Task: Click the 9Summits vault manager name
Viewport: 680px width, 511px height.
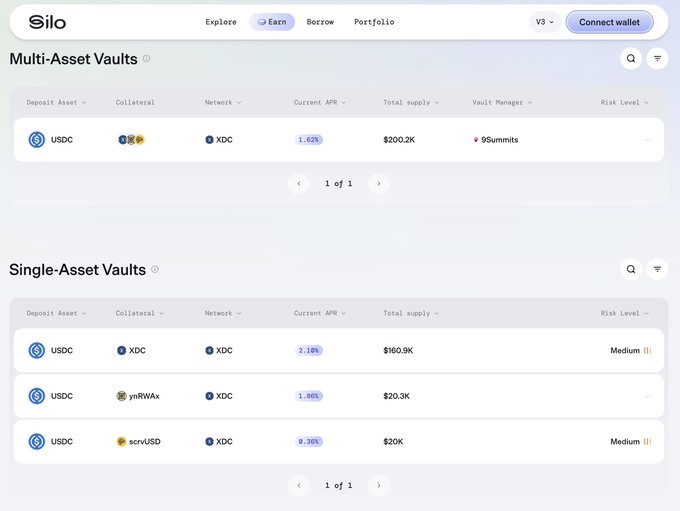Action: 500,140
